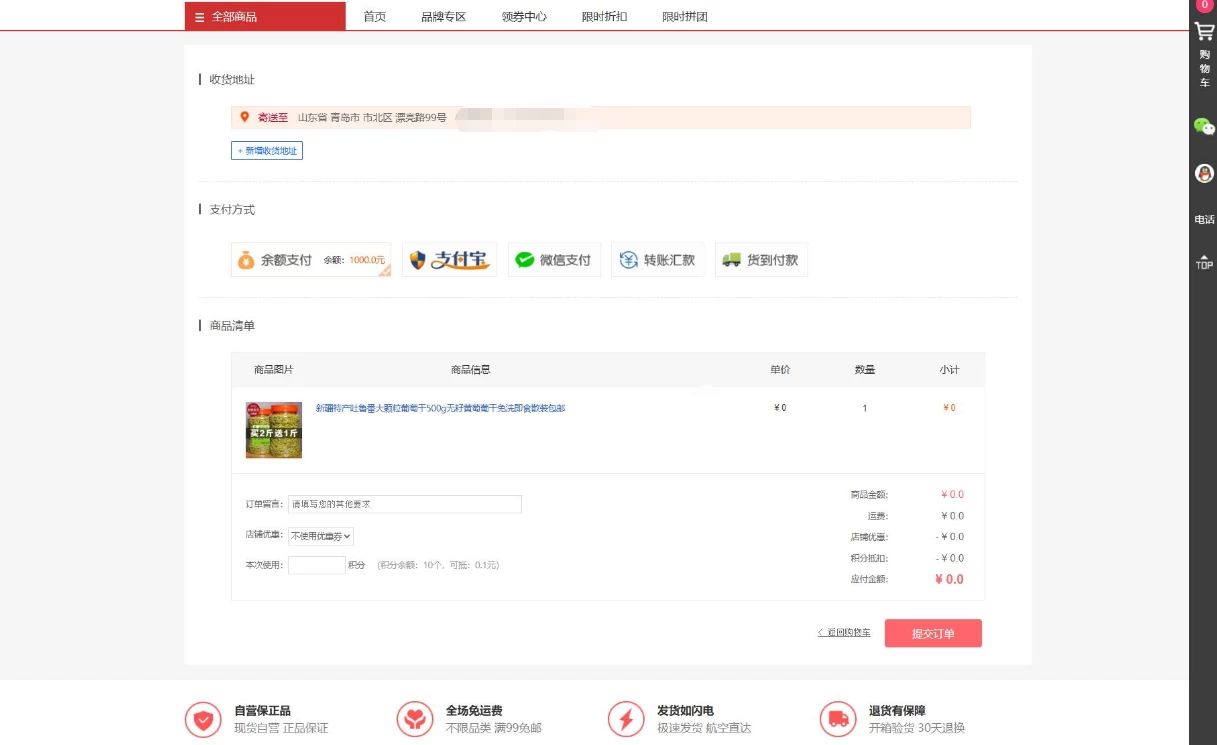
Task: Select the WeChat Pay 微信支付 payment option
Action: point(554,259)
